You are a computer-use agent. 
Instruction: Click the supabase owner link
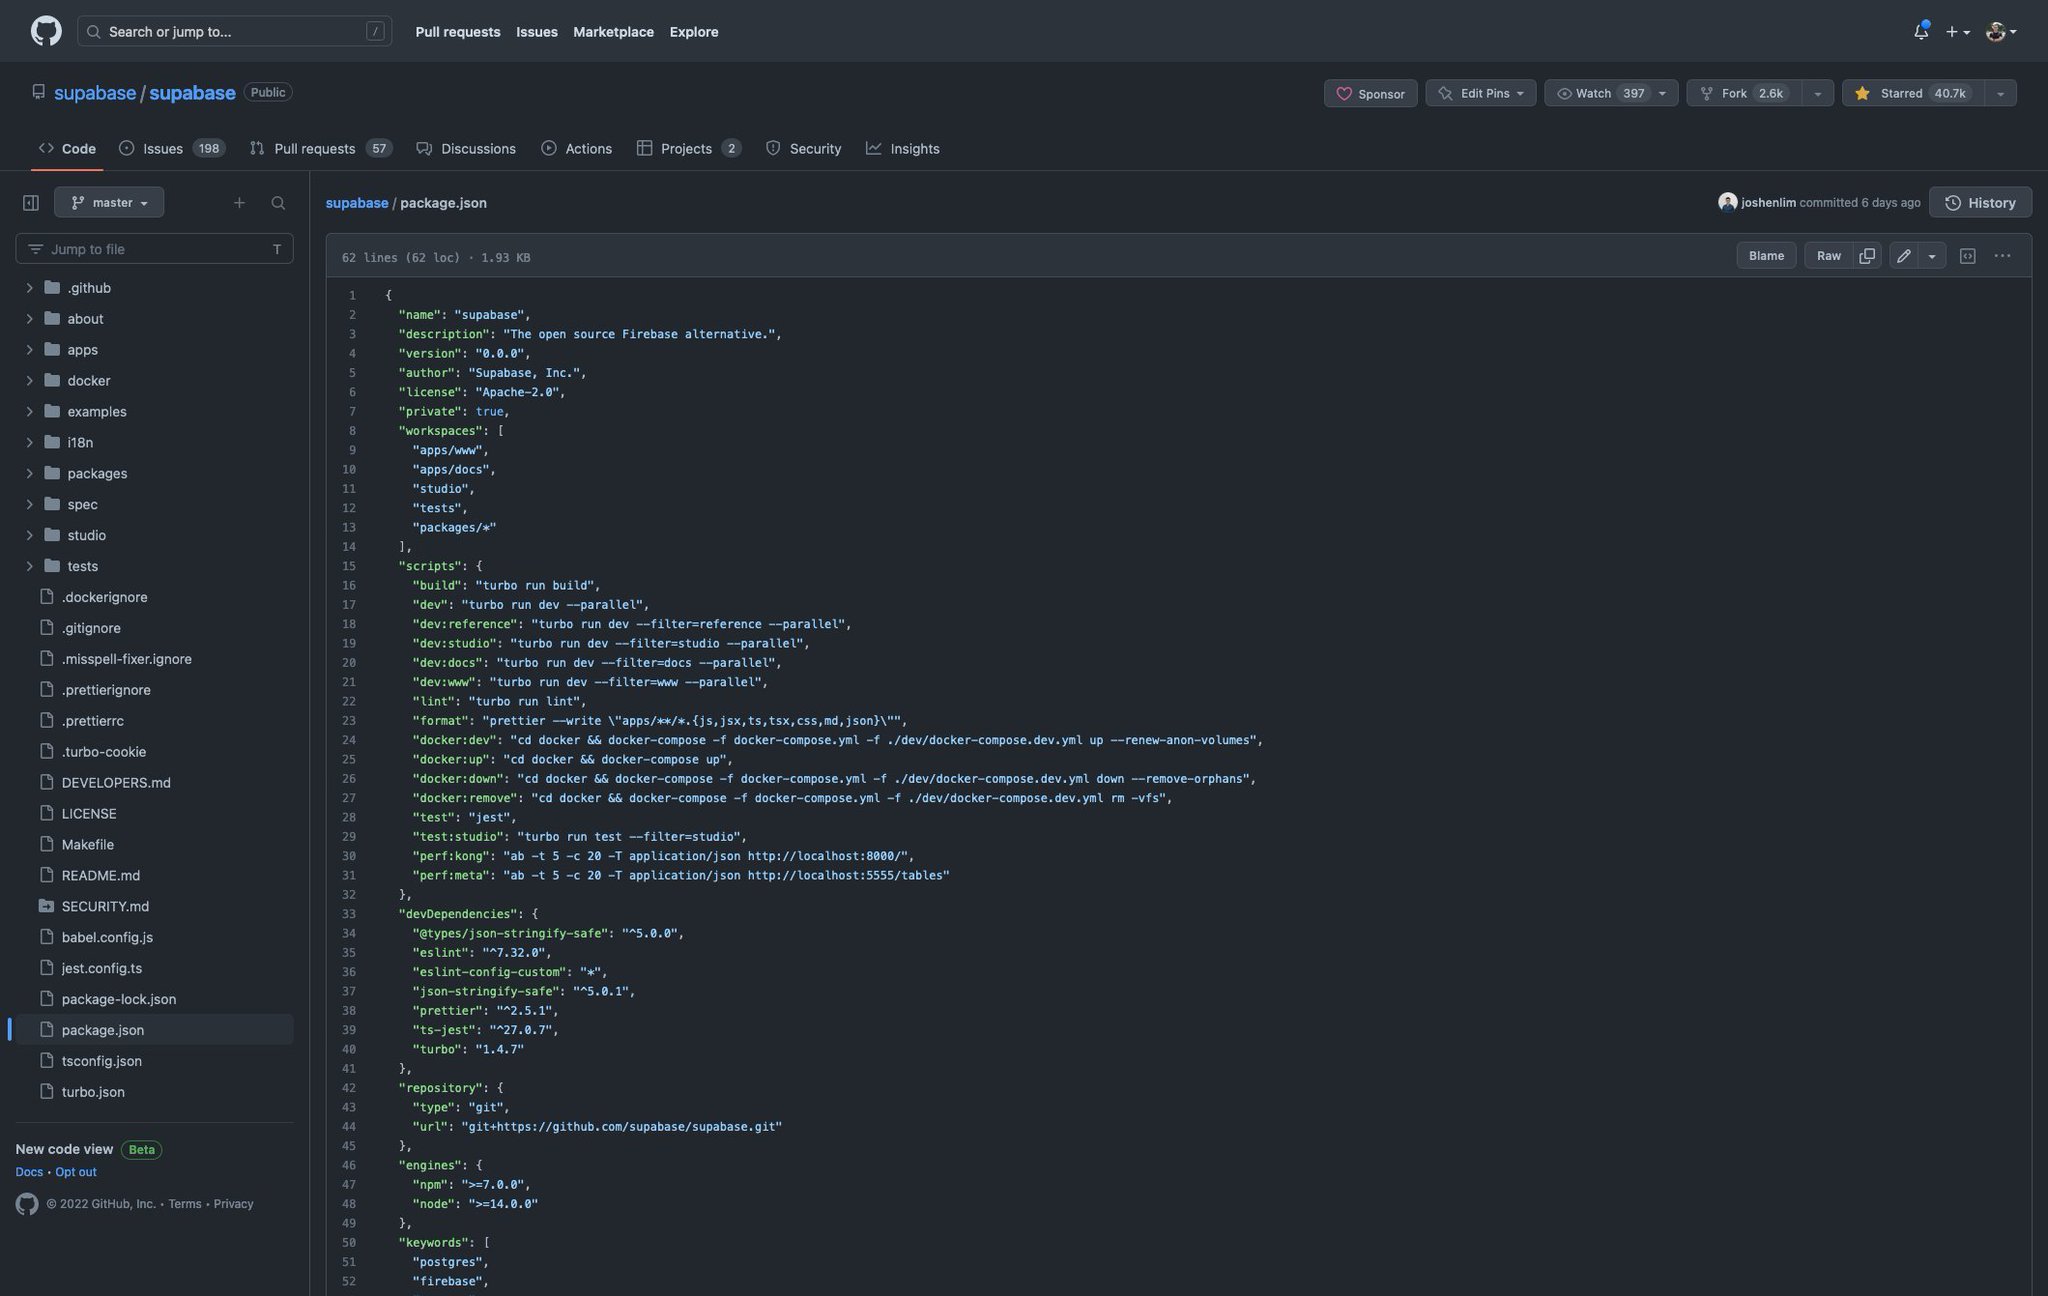95,93
